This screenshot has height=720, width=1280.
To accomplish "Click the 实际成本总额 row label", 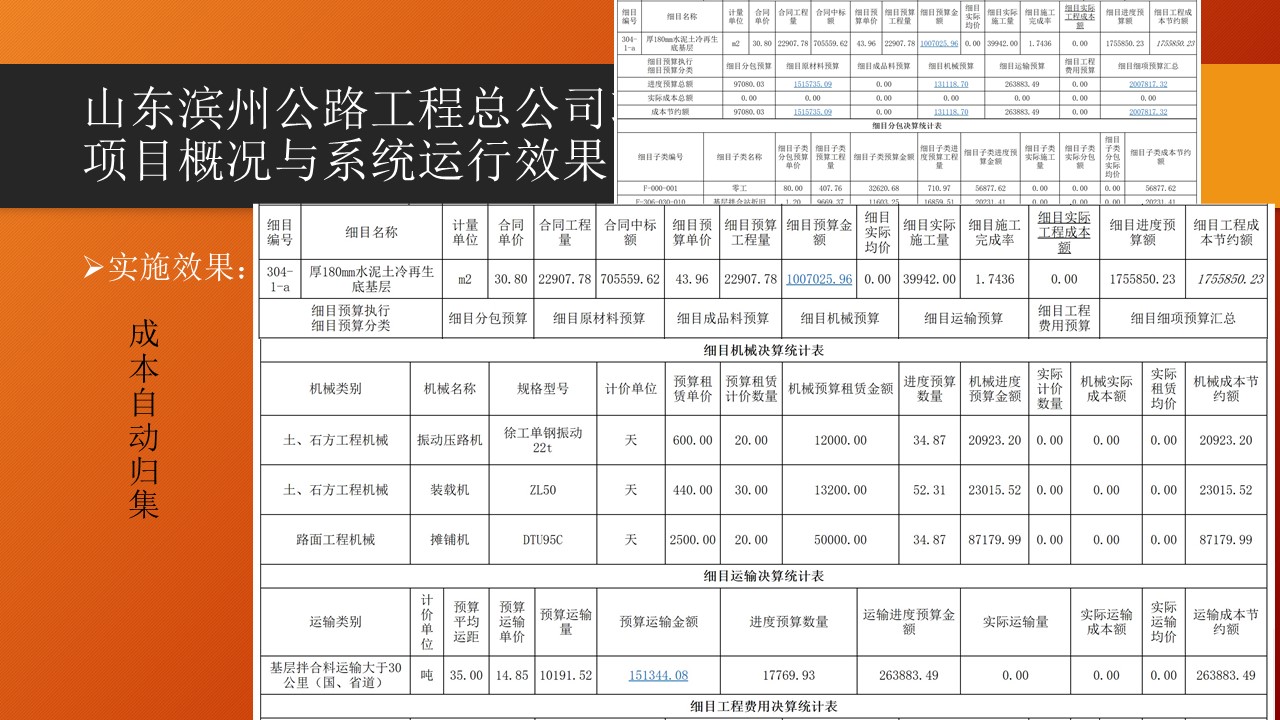I will coord(670,98).
